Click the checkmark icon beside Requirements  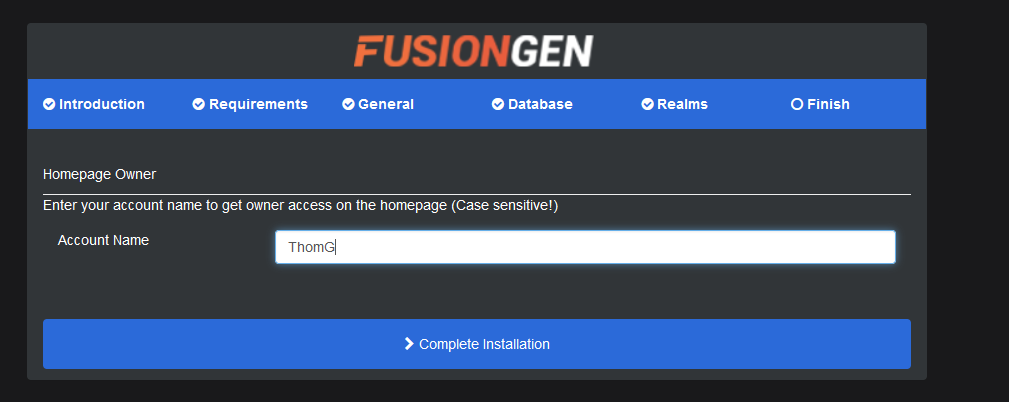pos(199,104)
